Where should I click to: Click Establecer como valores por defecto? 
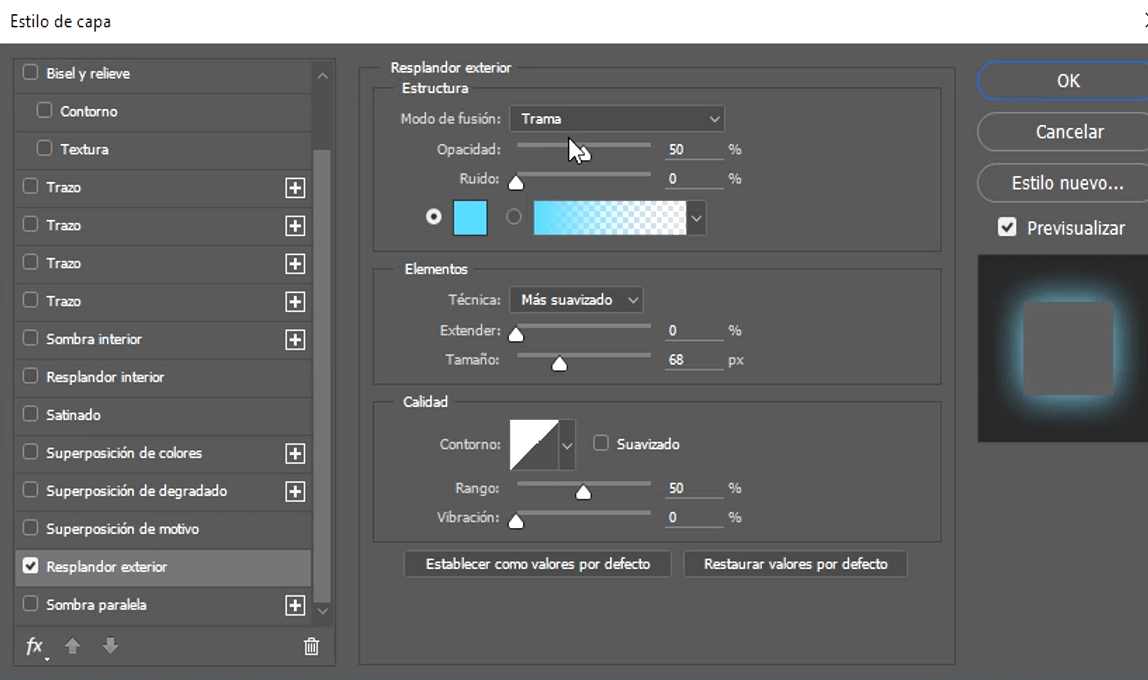tap(537, 564)
